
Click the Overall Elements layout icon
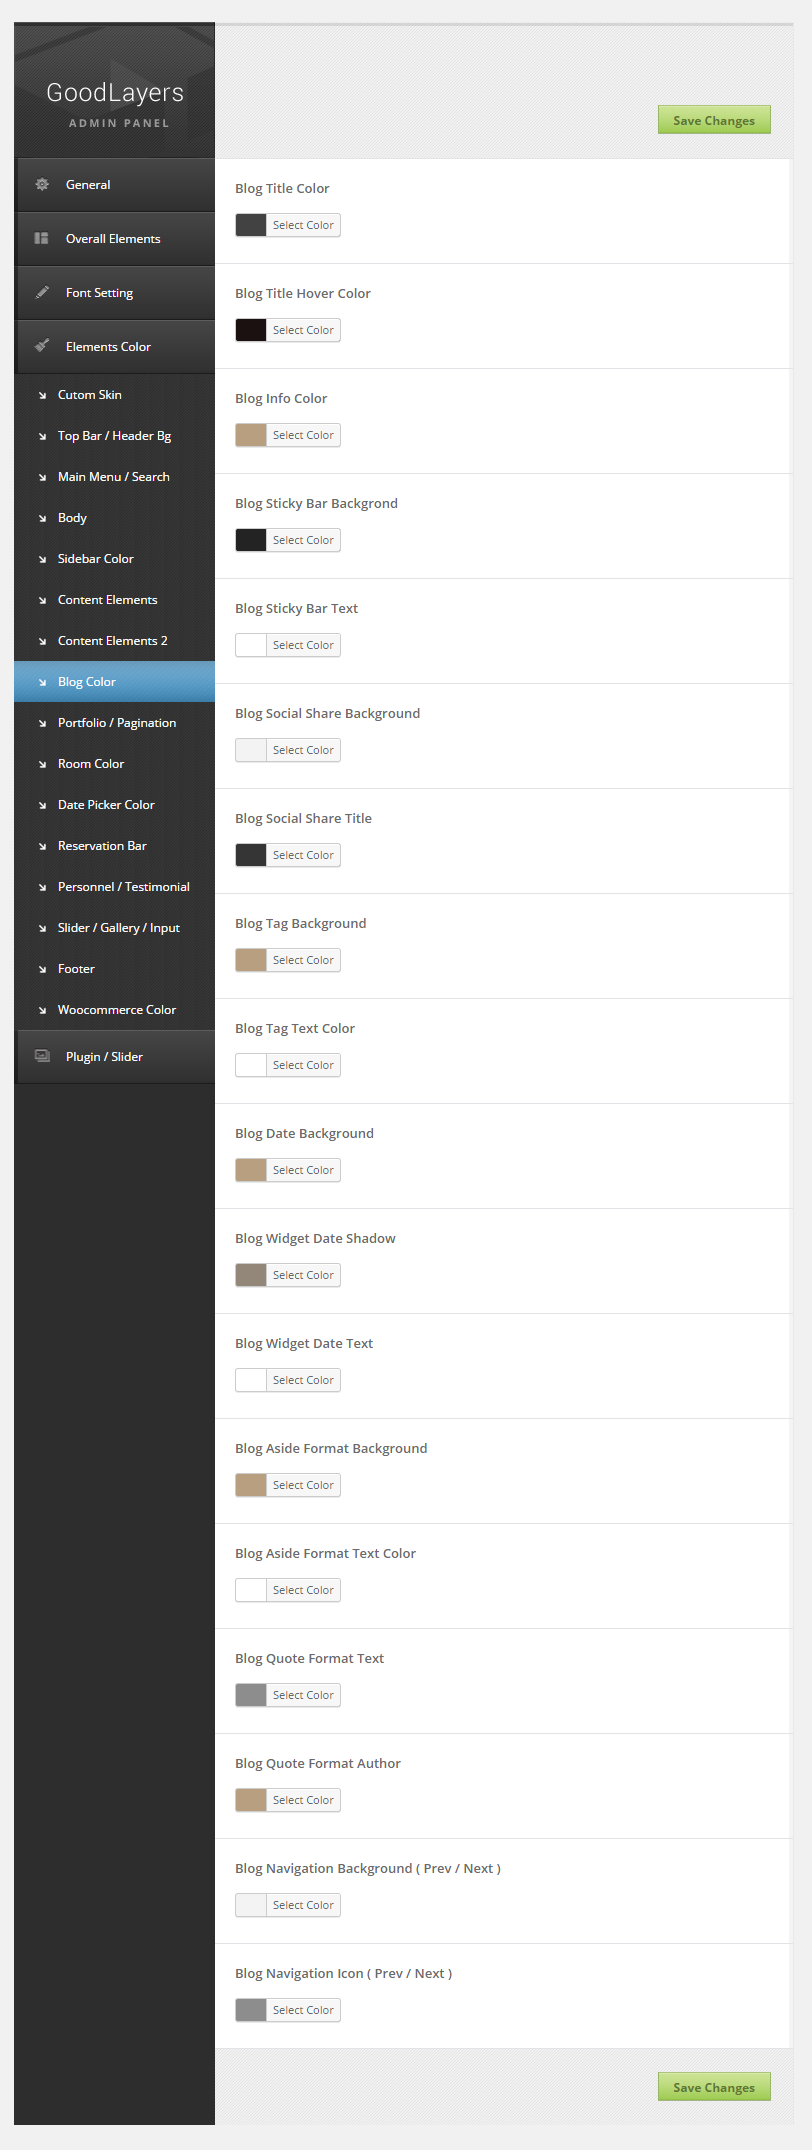(x=42, y=238)
